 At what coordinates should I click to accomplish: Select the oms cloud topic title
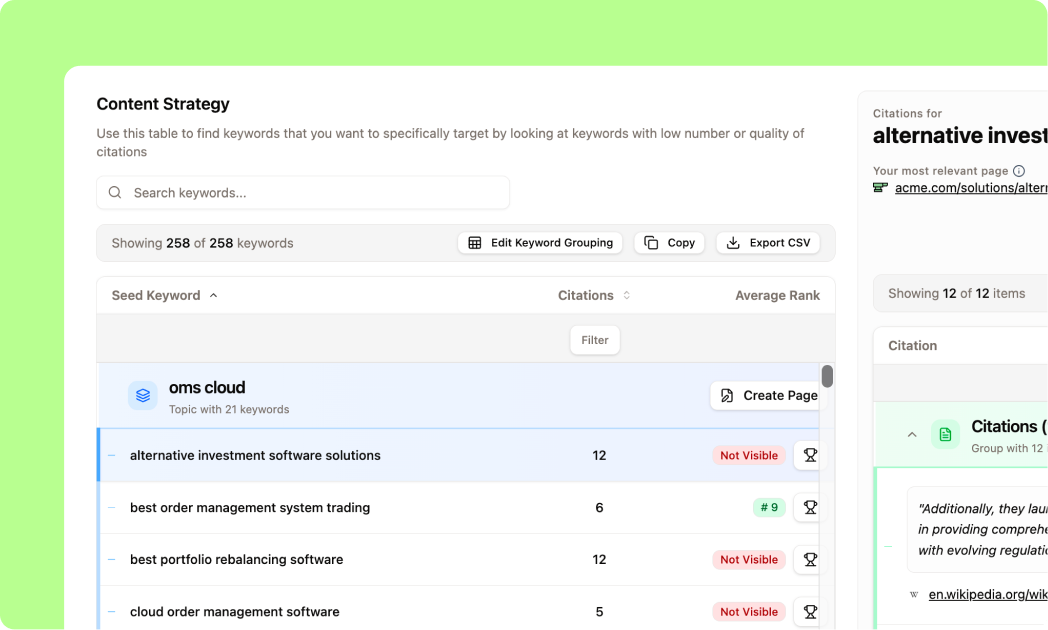click(x=207, y=387)
